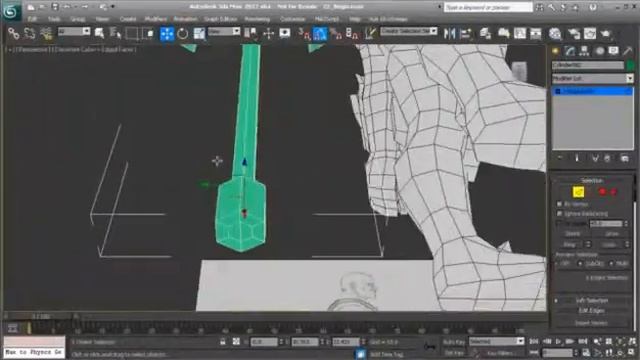
Task: Click Undo in the quick access bar
Action: coord(67,7)
